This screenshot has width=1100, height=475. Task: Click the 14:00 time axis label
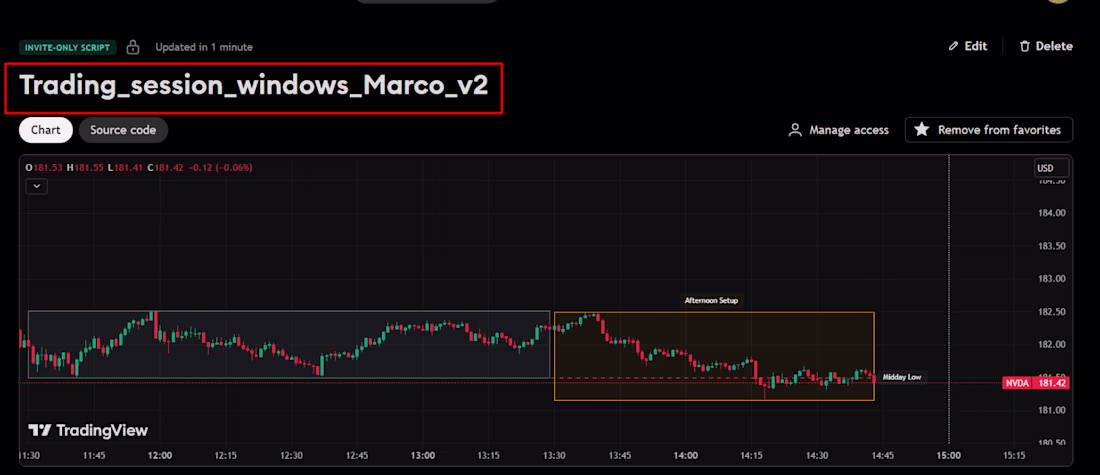[x=685, y=455]
